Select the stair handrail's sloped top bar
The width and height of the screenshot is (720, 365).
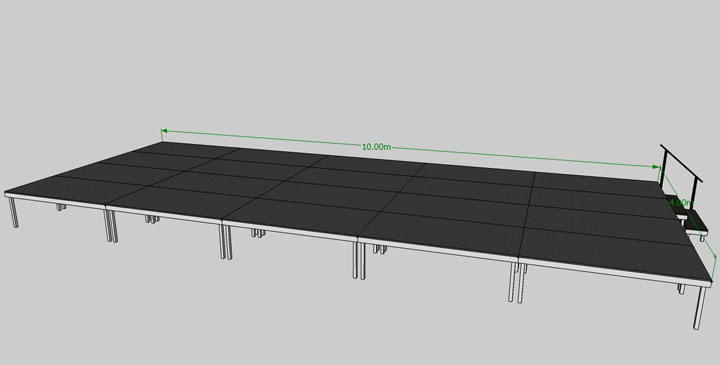click(681, 163)
